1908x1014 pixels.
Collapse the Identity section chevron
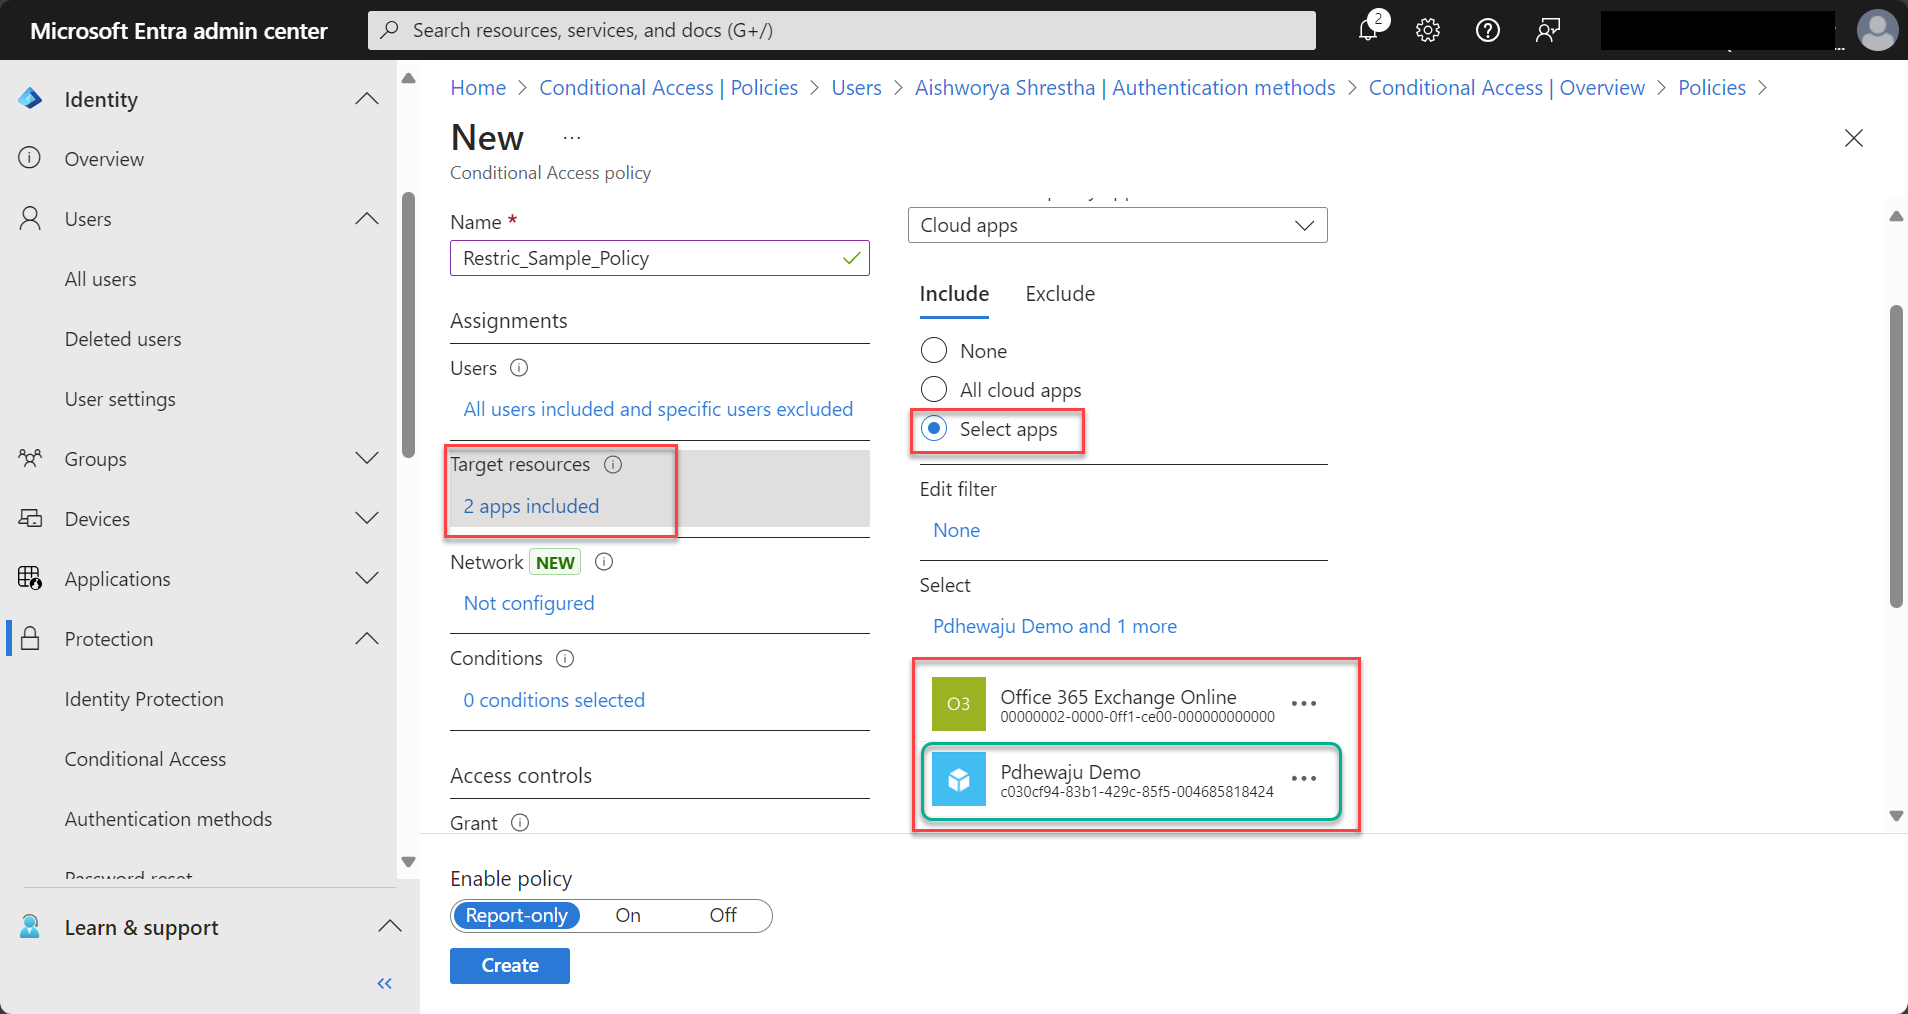coord(367,98)
